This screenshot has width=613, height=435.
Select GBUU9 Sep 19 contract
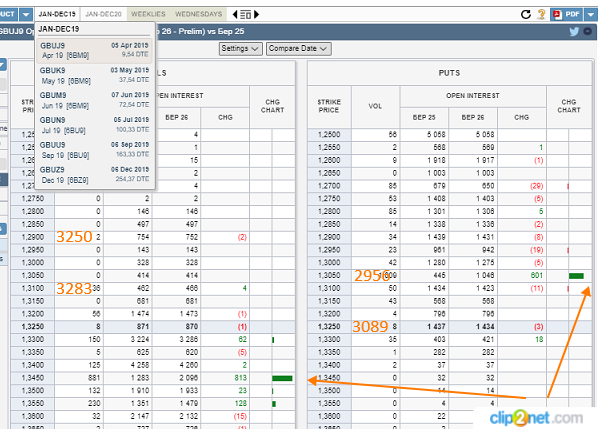click(x=95, y=150)
